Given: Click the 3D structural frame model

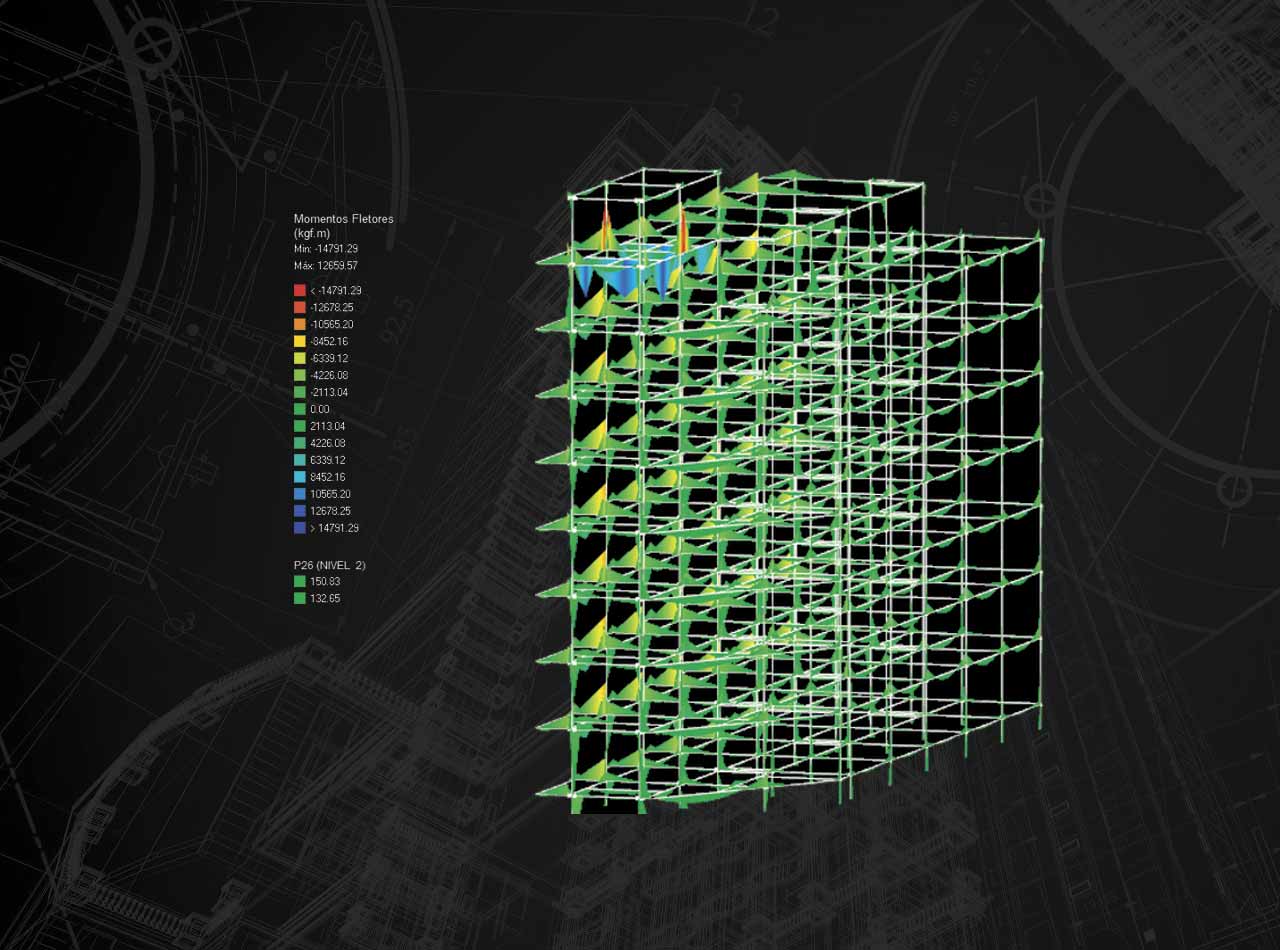Looking at the screenshot, I should pos(790,490).
